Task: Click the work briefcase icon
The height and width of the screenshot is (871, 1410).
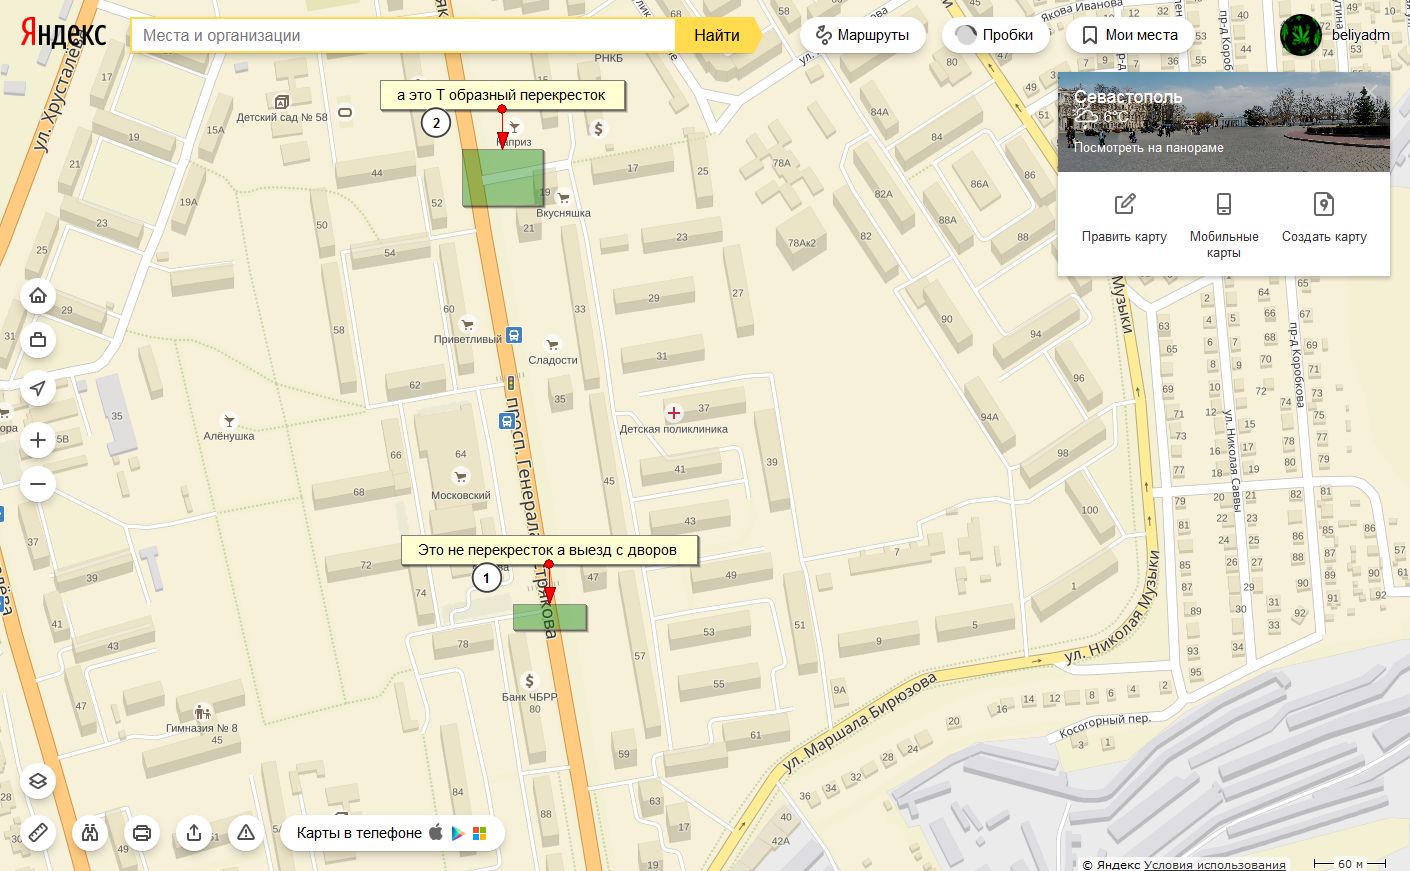Action: pyautogui.click(x=38, y=340)
